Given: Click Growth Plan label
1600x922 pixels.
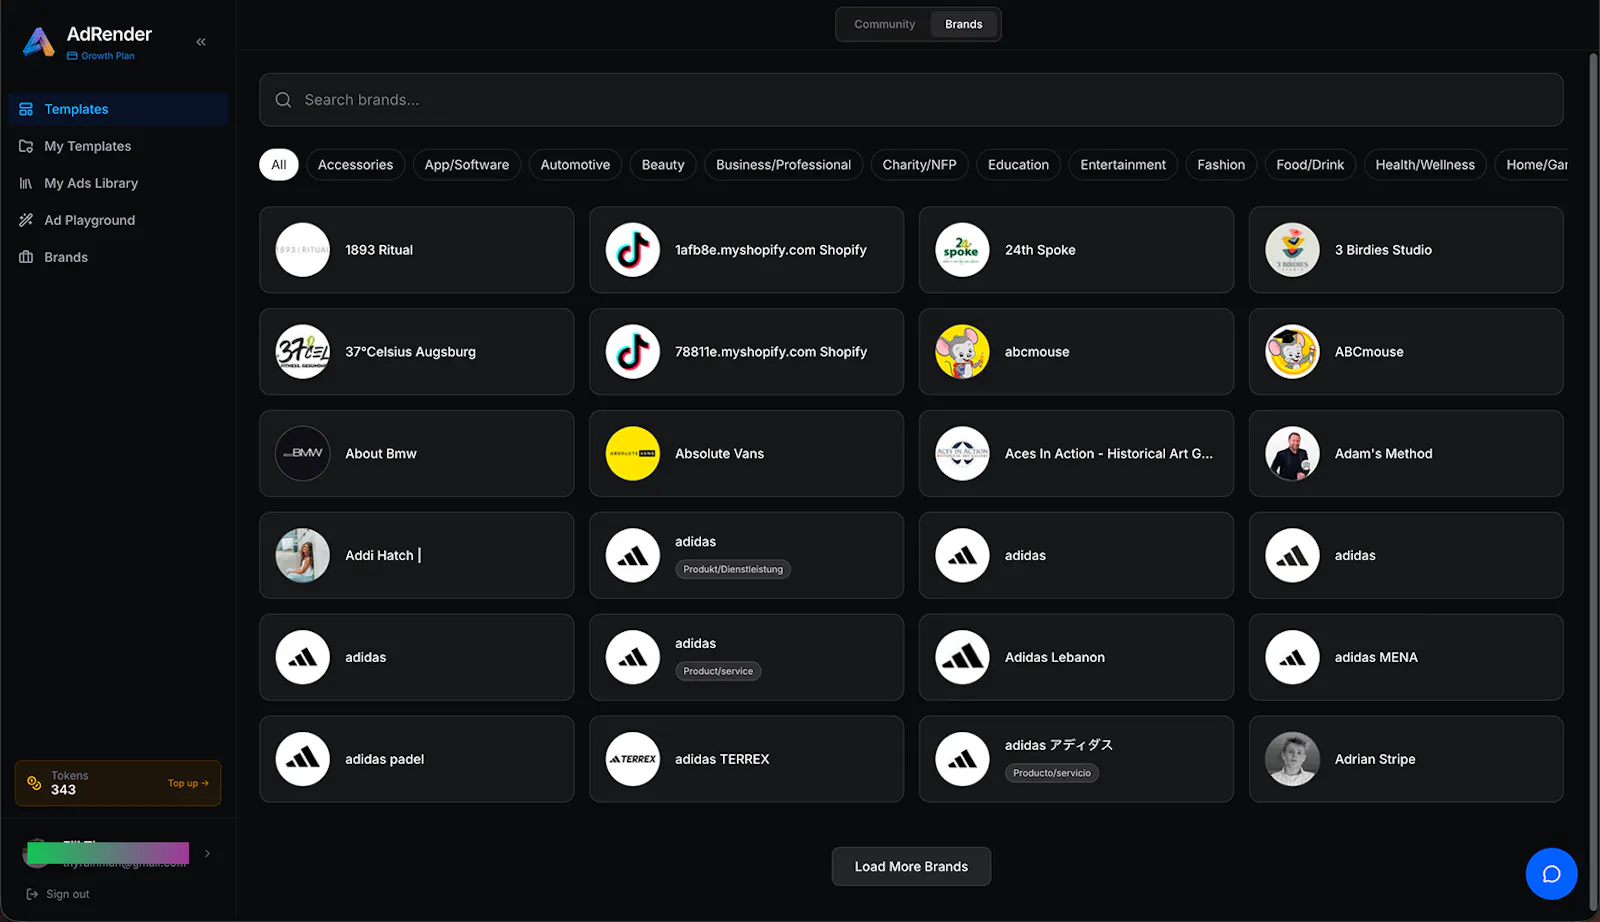Looking at the screenshot, I should point(107,56).
